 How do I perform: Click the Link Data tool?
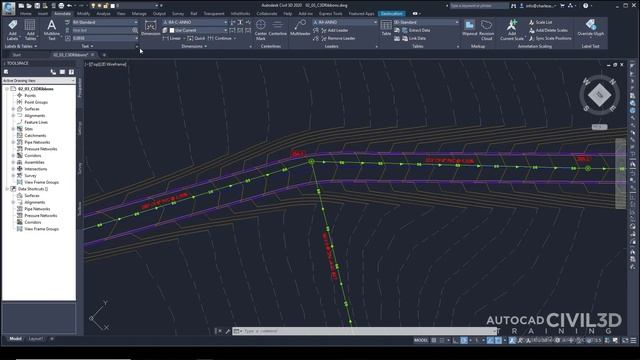(x=414, y=38)
